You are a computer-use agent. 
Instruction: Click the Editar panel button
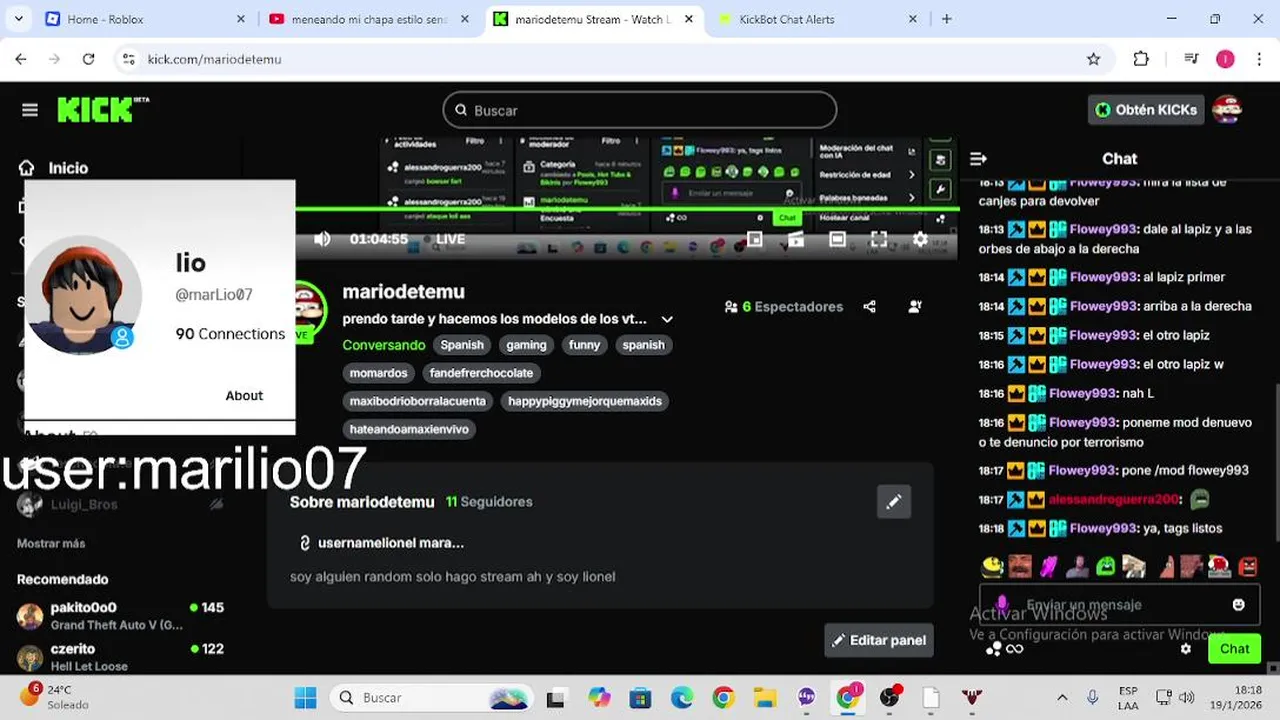pyautogui.click(x=879, y=640)
